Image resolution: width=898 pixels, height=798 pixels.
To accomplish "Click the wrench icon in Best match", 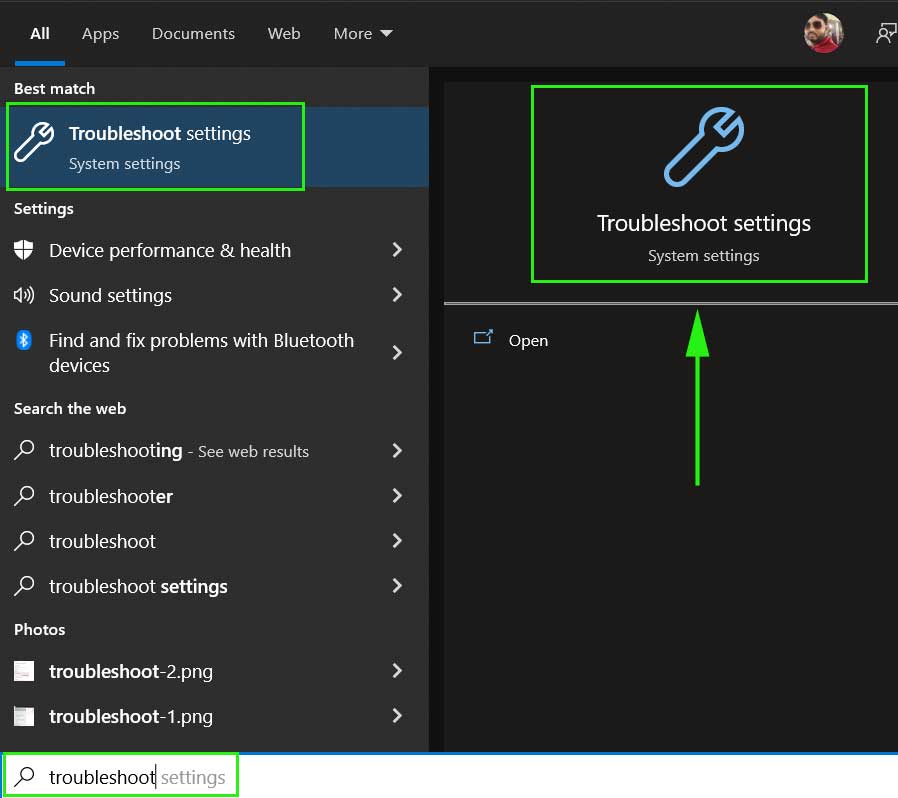I will (34, 141).
